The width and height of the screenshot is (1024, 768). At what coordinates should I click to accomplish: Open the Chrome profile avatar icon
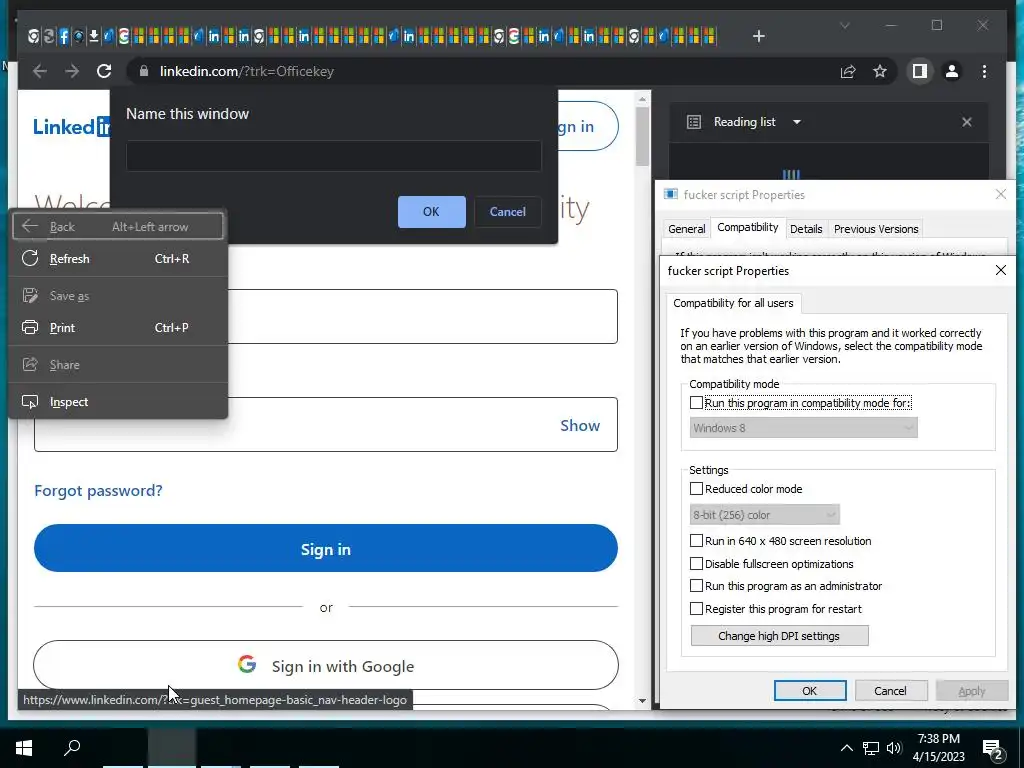[952, 71]
